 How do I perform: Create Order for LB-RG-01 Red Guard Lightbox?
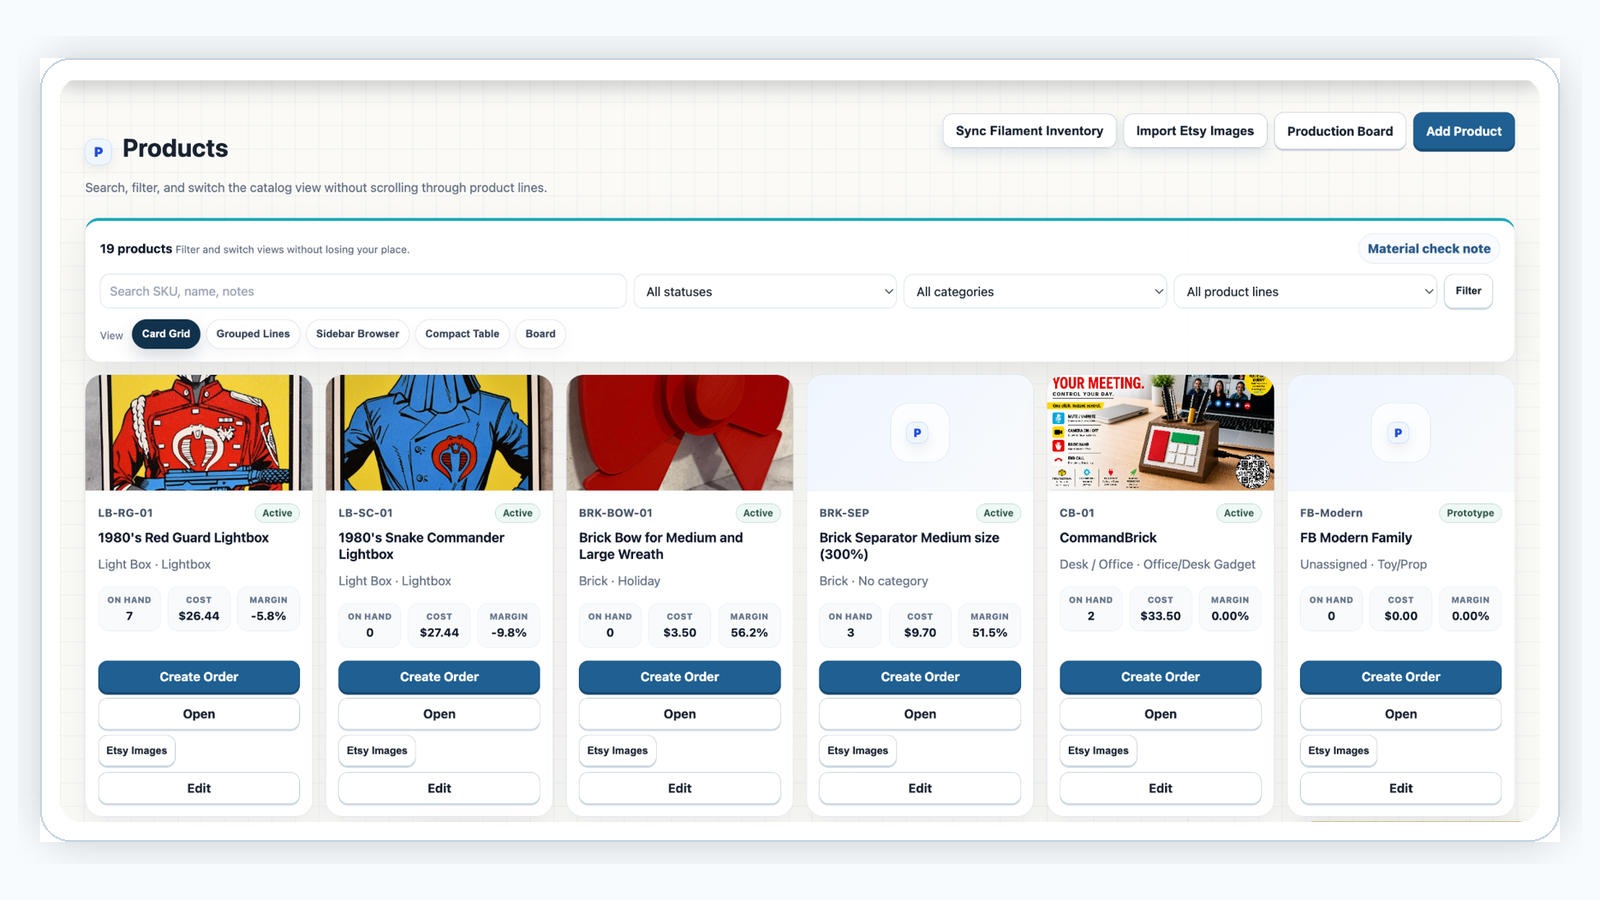(x=199, y=677)
